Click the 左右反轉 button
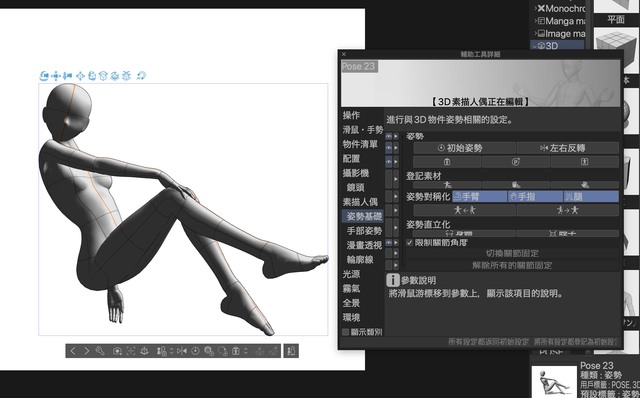This screenshot has width=640, height=398. (x=568, y=148)
